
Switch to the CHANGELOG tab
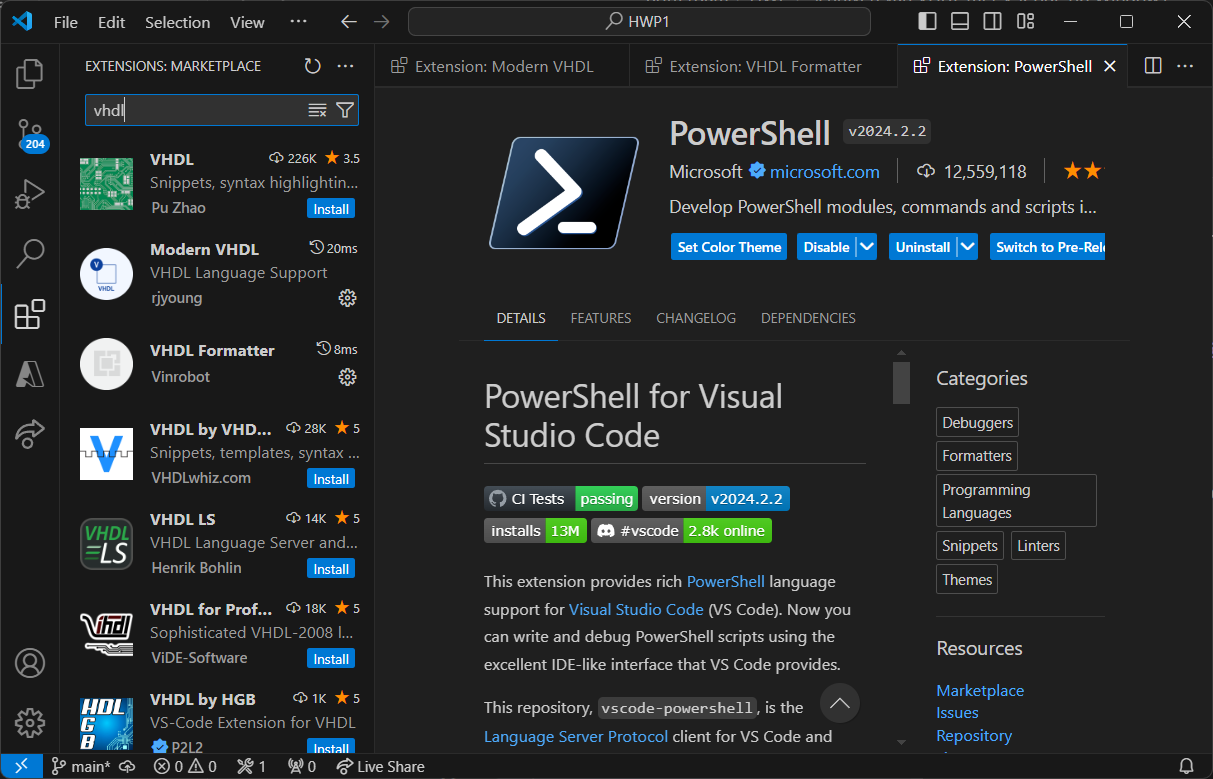696,318
